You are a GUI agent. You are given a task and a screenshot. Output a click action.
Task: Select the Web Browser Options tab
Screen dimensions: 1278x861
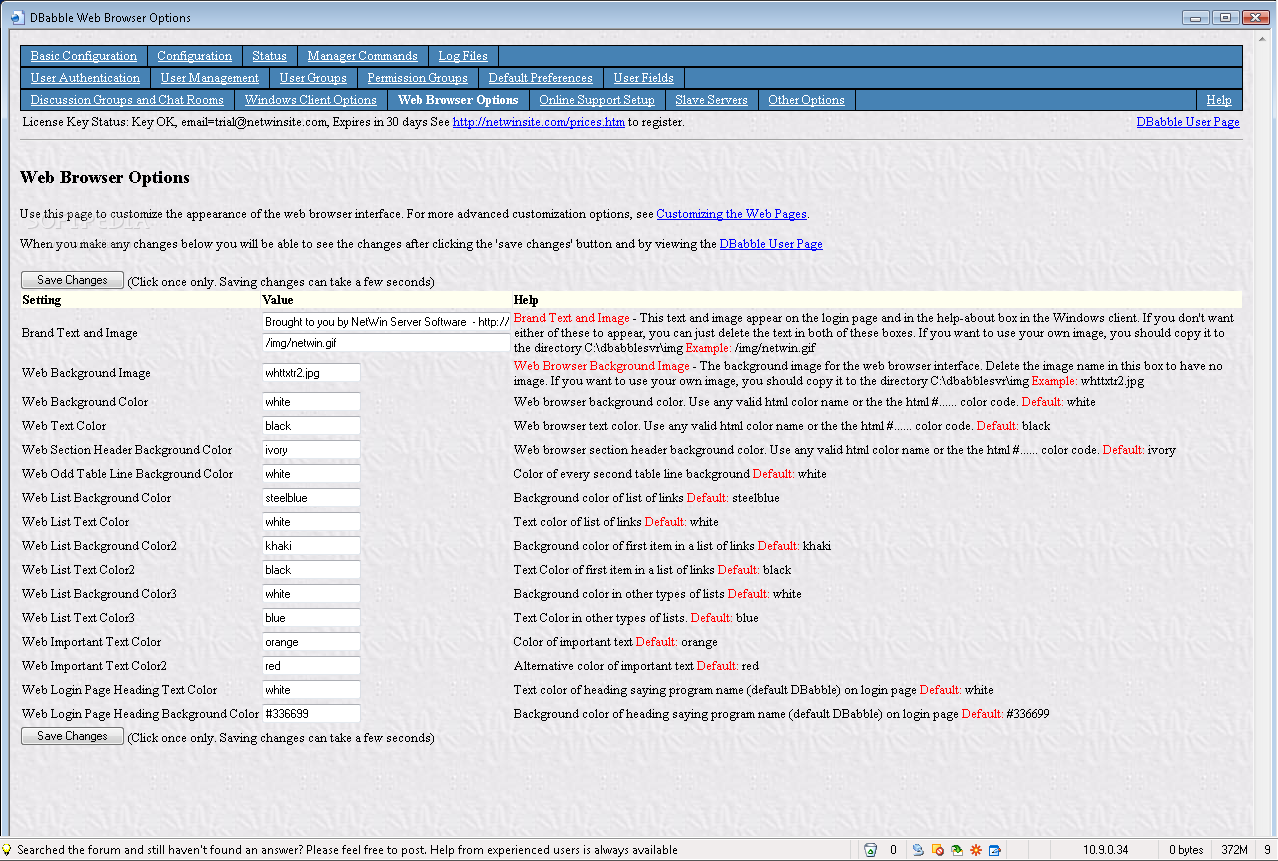coord(458,100)
